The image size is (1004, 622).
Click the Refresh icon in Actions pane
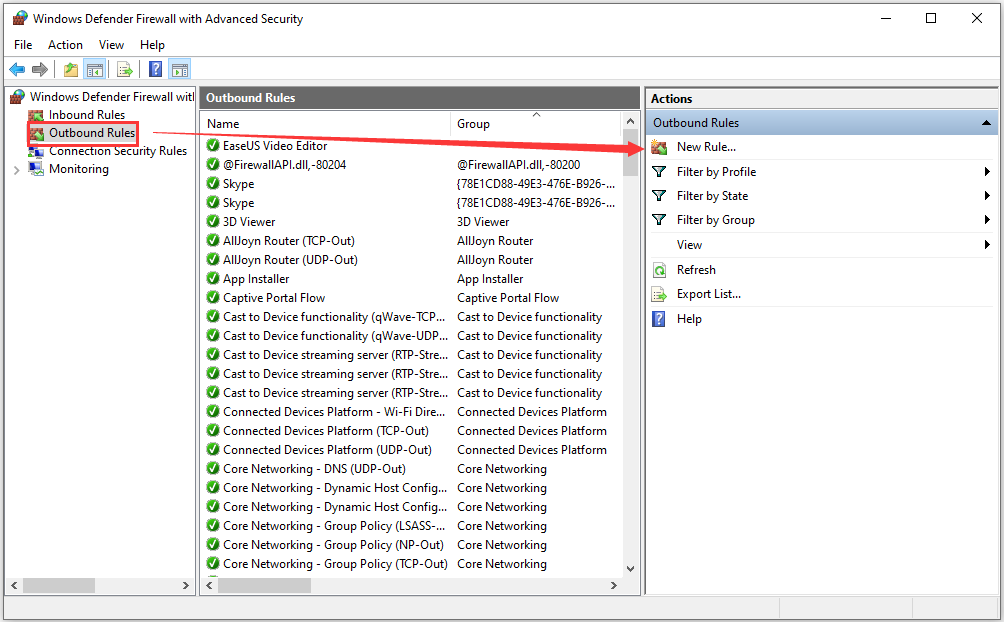coord(659,270)
